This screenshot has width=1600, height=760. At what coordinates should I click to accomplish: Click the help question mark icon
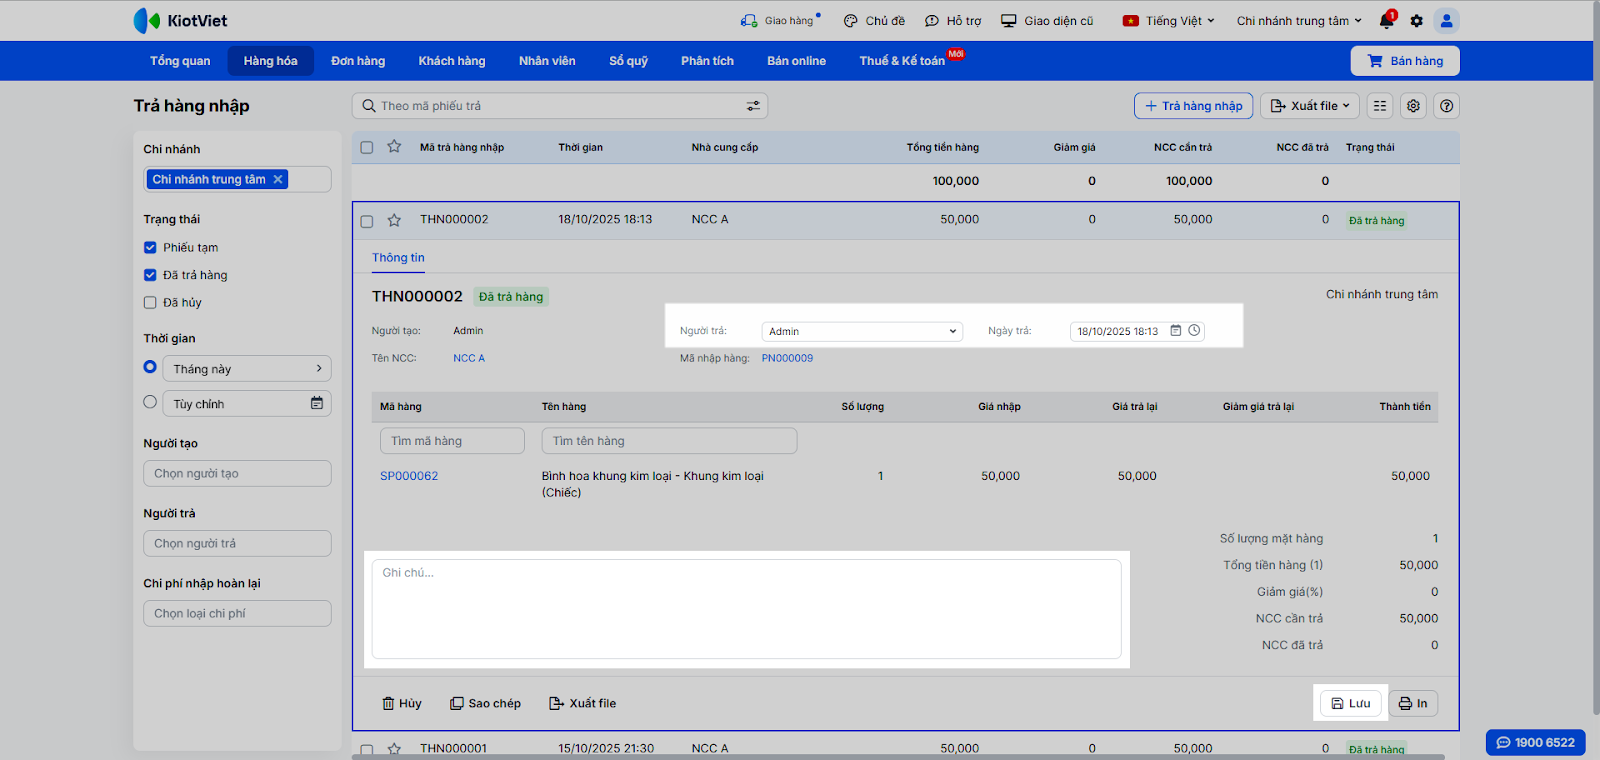pyautogui.click(x=1446, y=106)
